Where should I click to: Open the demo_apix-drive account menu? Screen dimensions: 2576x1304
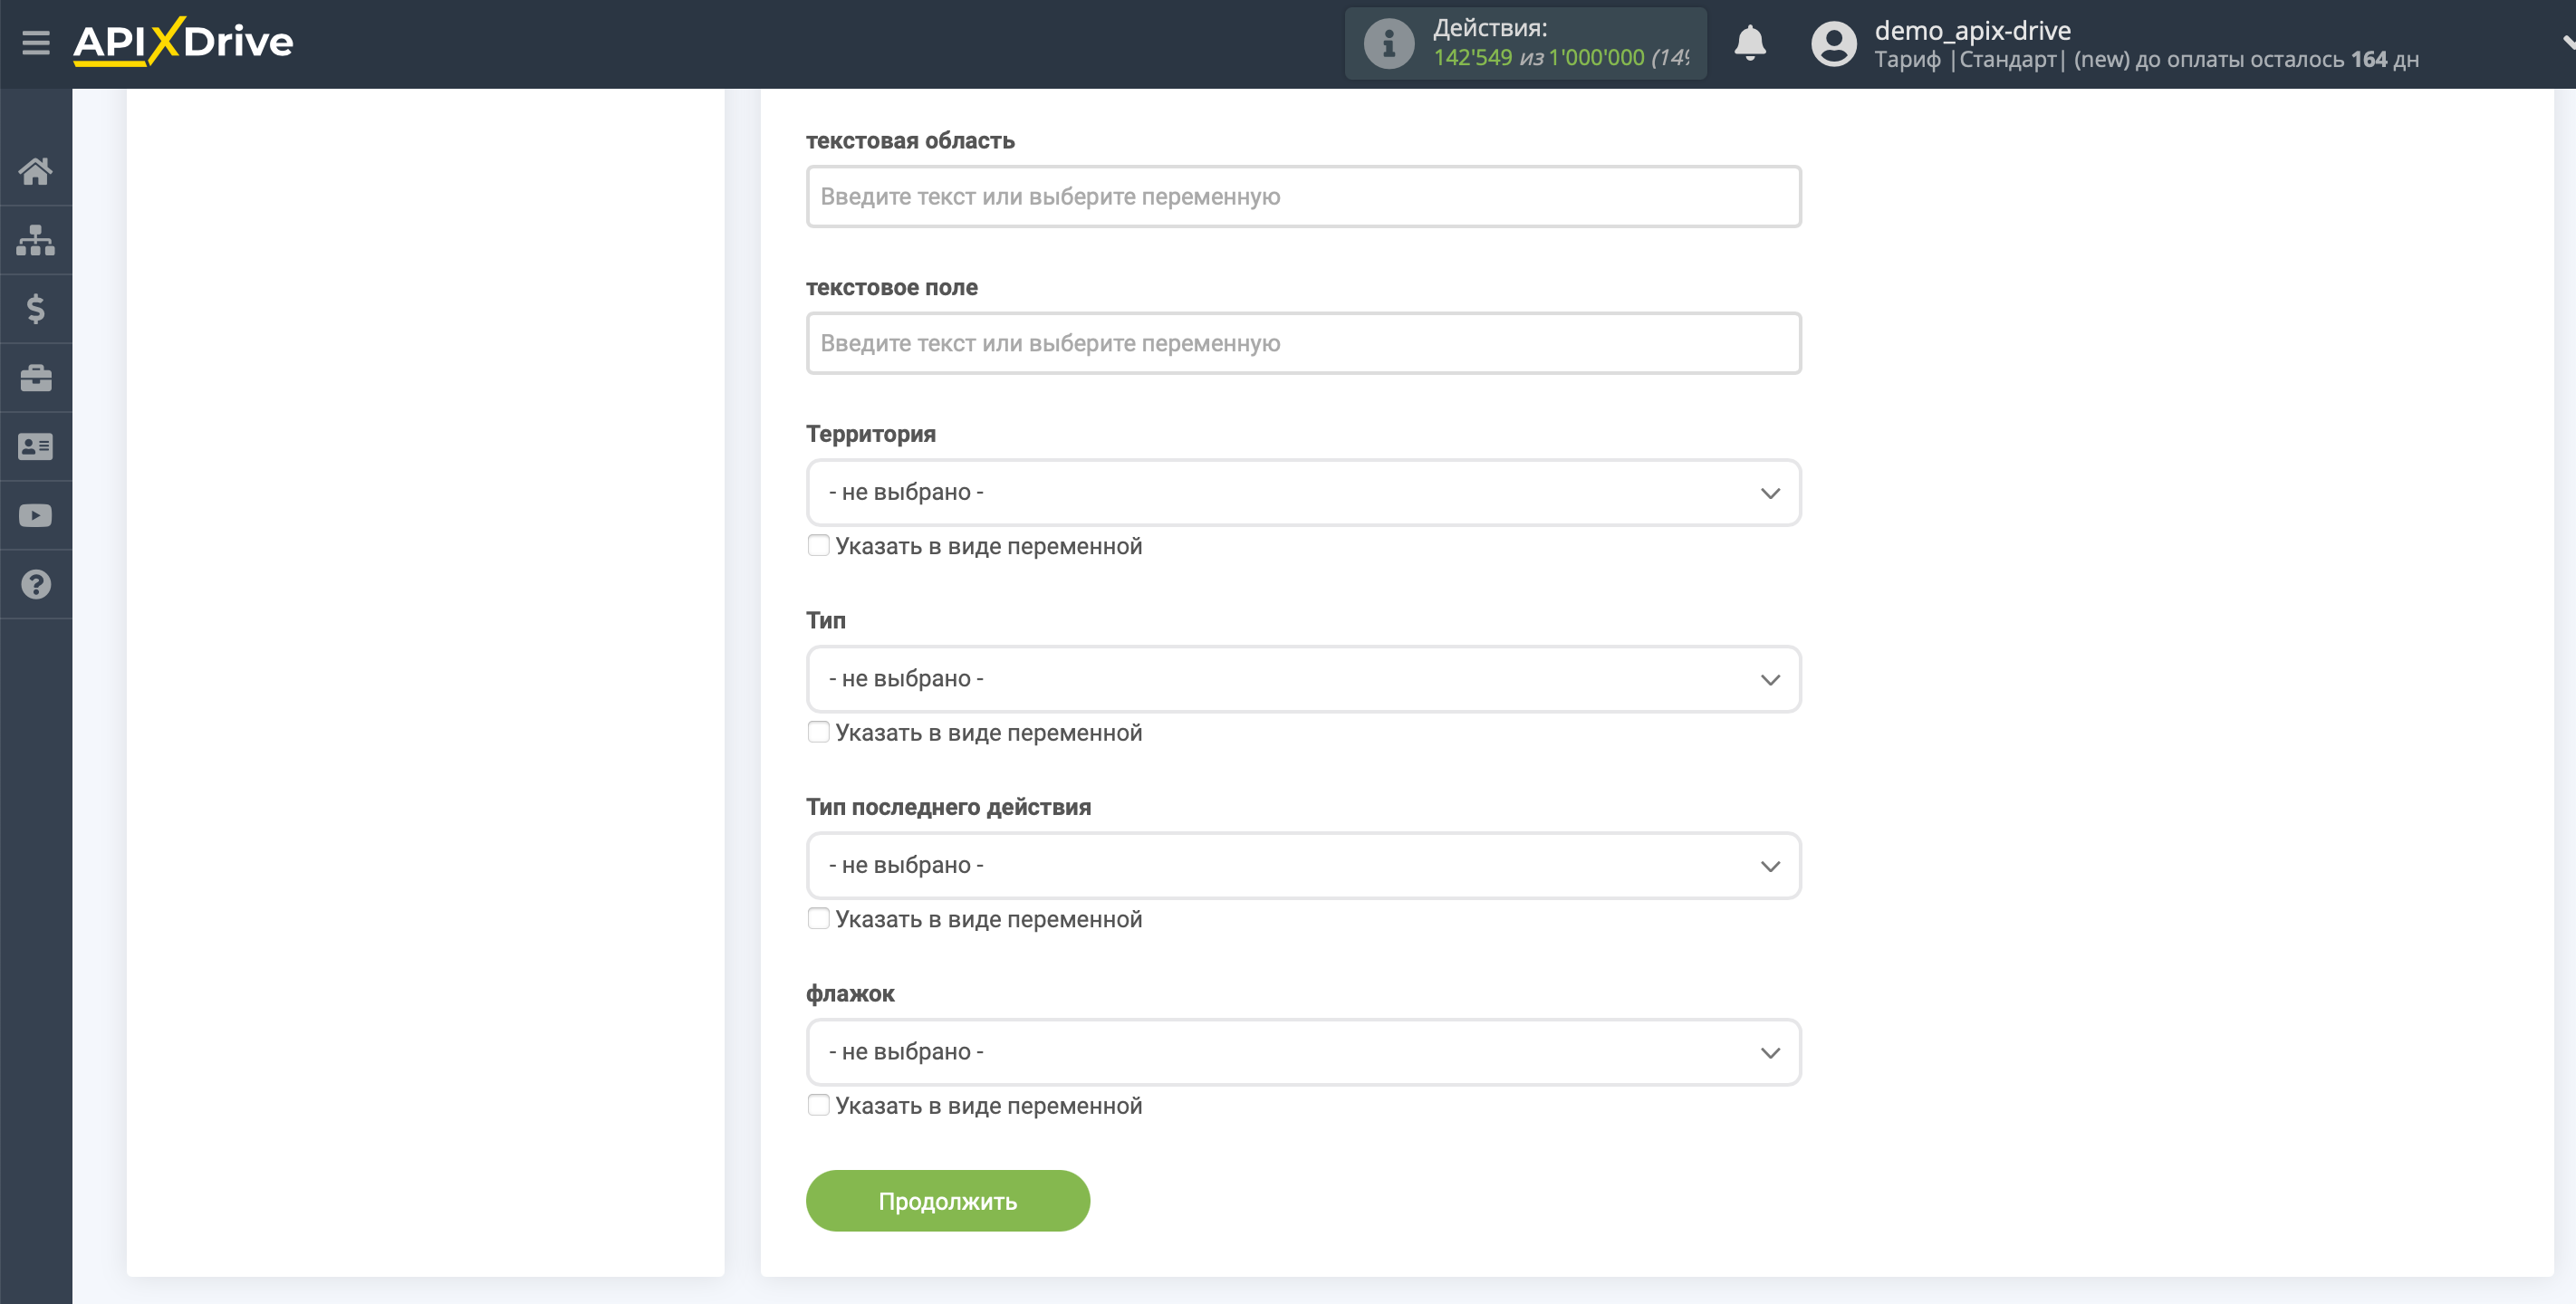(1972, 30)
